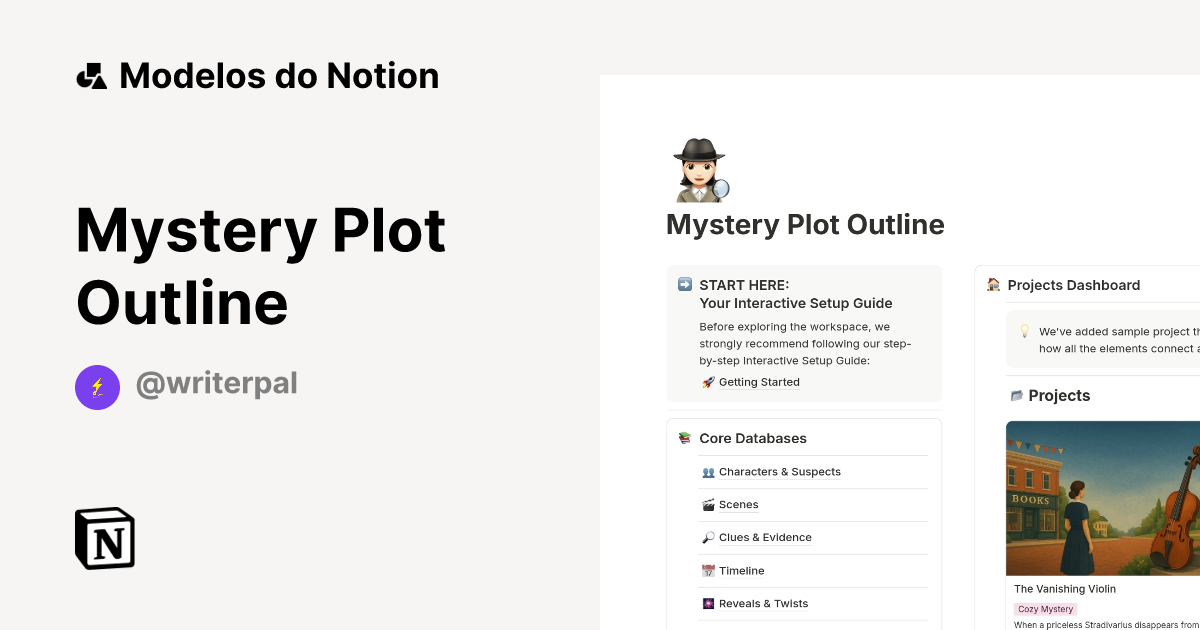
Task: Open the Timeline page
Action: coord(741,570)
